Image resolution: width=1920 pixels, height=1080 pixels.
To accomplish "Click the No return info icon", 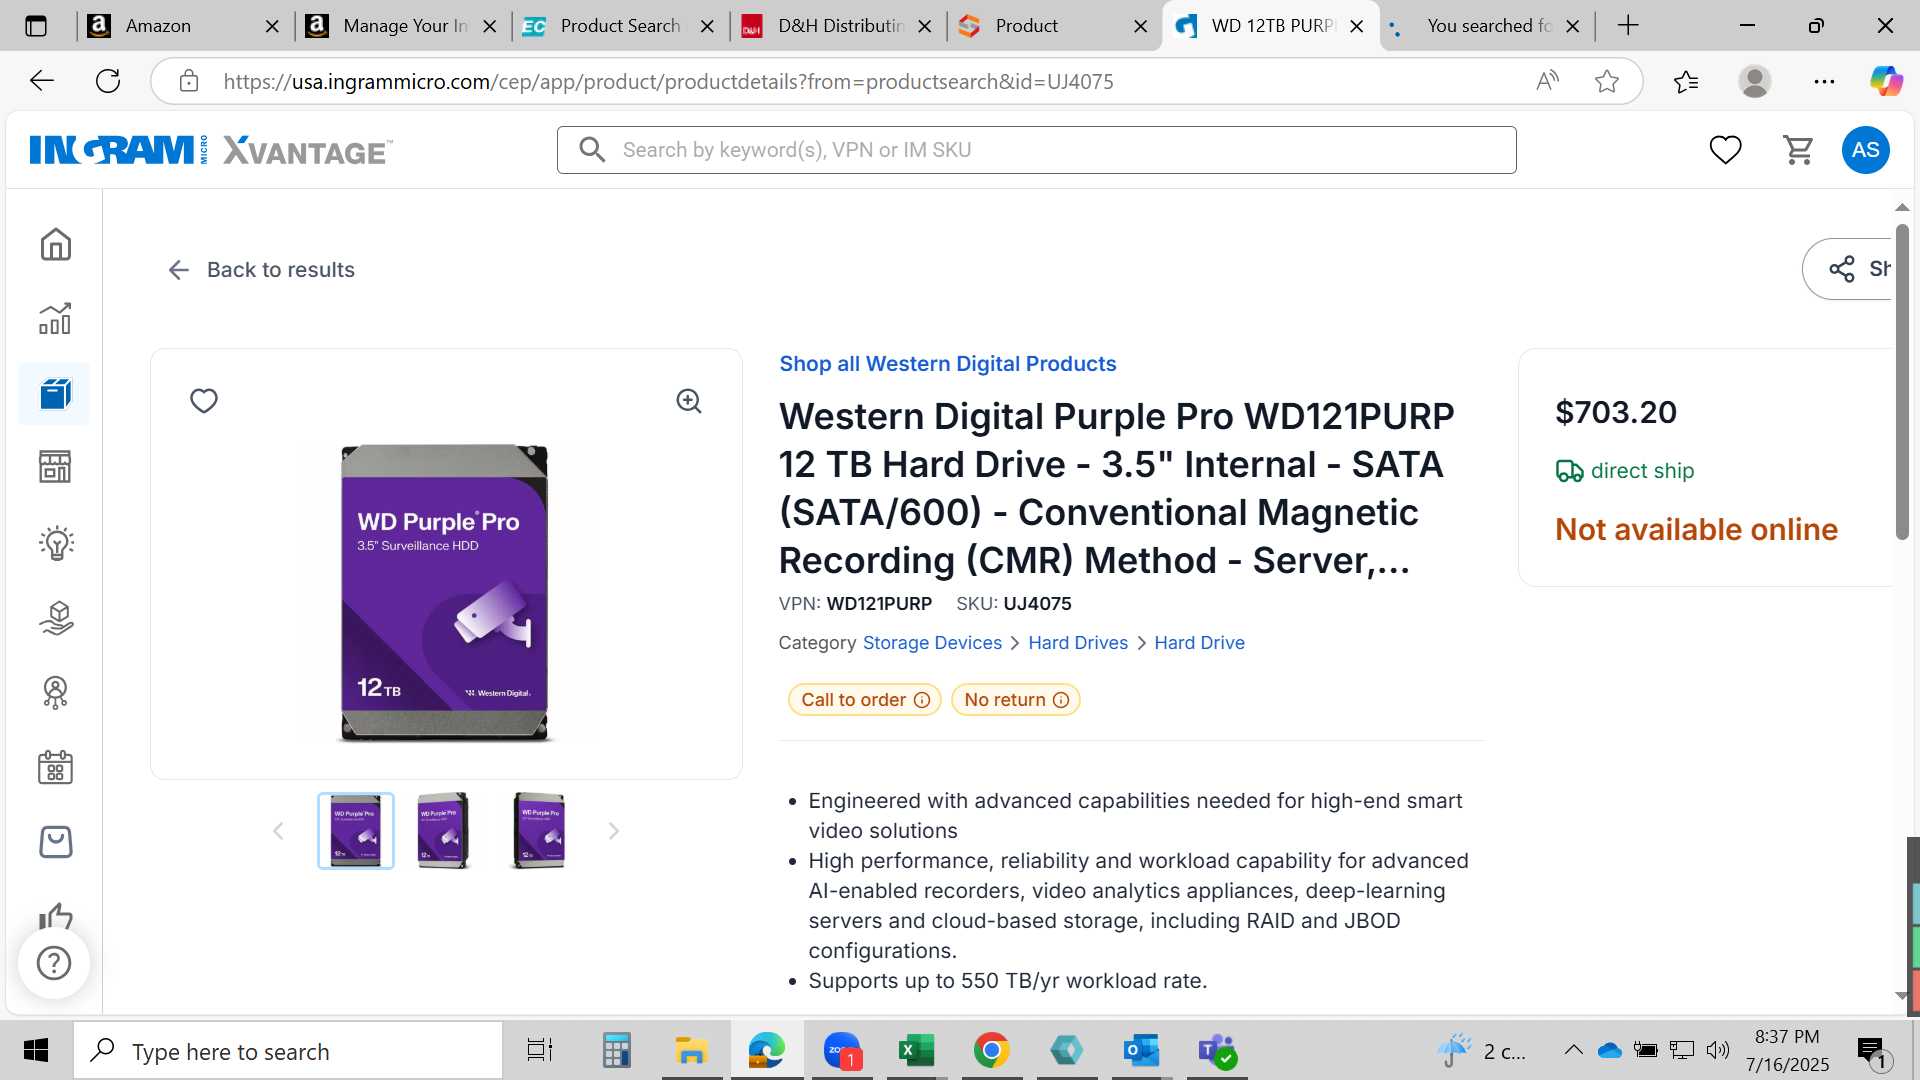I will (1061, 700).
